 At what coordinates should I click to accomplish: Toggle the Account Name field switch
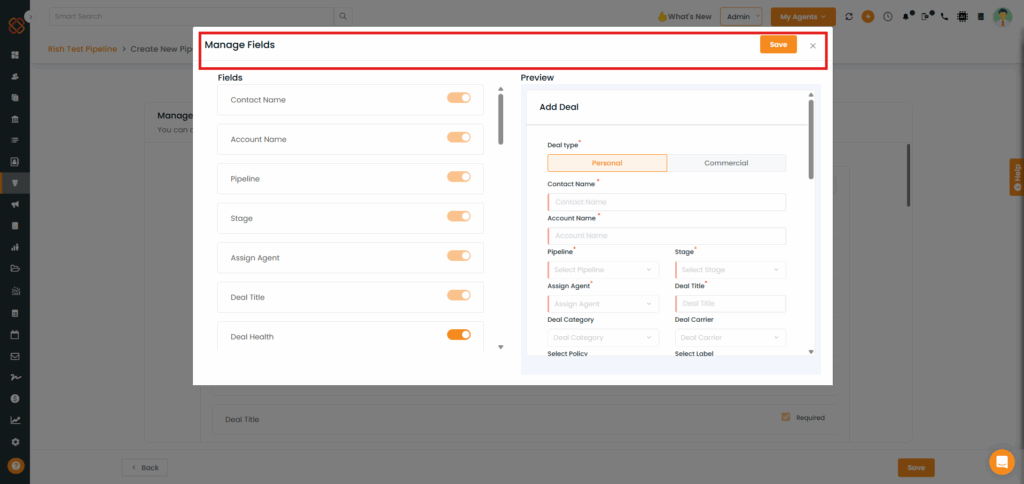click(458, 137)
